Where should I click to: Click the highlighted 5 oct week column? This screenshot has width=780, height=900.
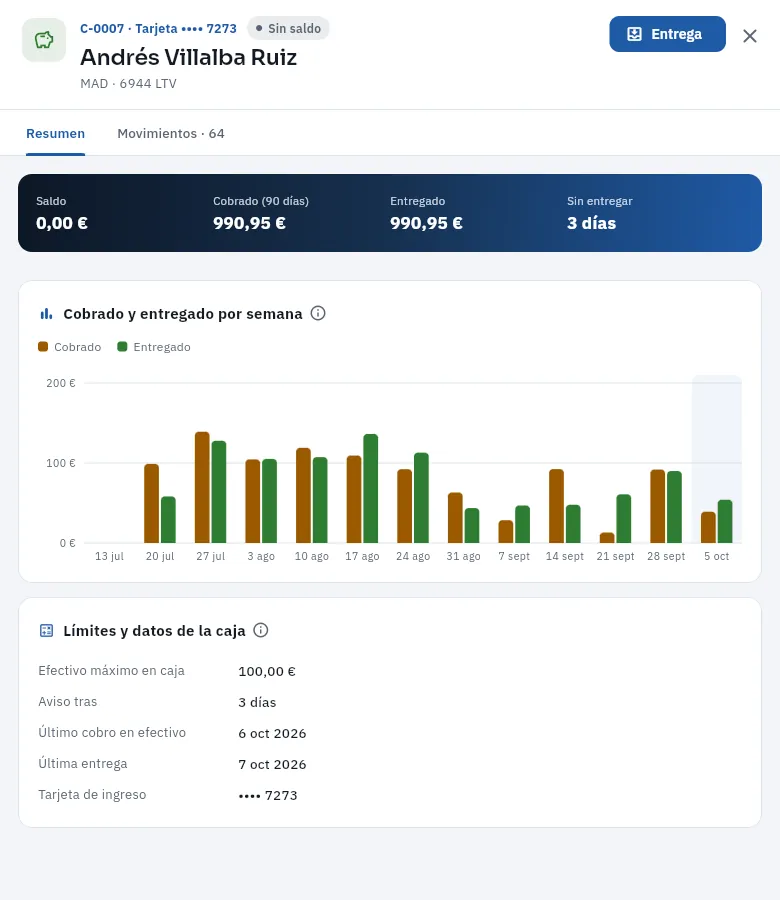717,459
